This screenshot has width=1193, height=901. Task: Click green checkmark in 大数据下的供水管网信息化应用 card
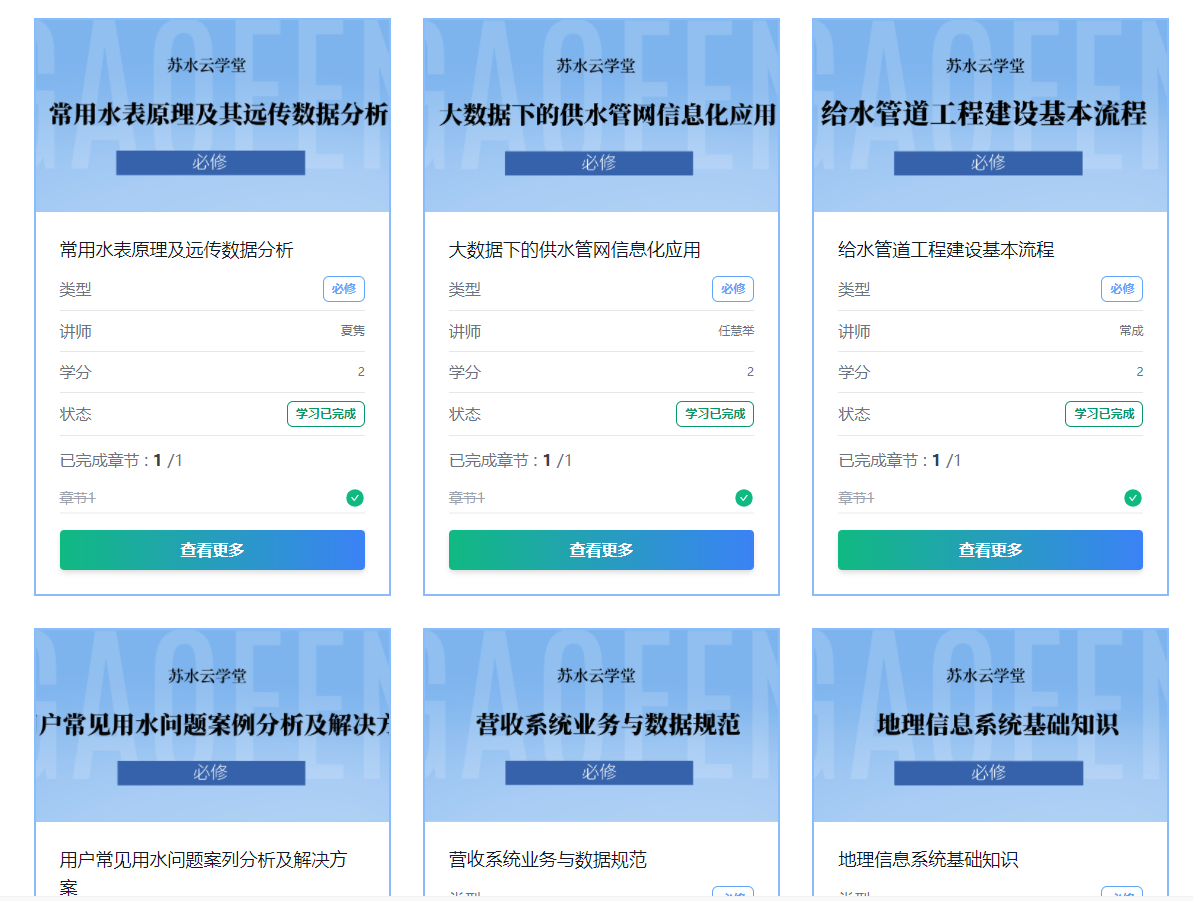744,498
